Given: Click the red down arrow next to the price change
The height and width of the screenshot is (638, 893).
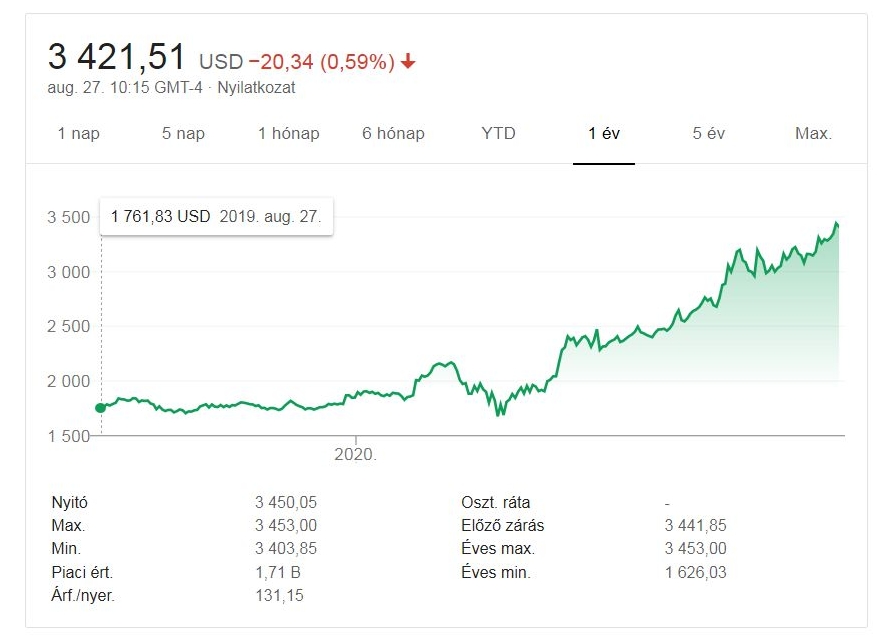Looking at the screenshot, I should click(x=408, y=62).
